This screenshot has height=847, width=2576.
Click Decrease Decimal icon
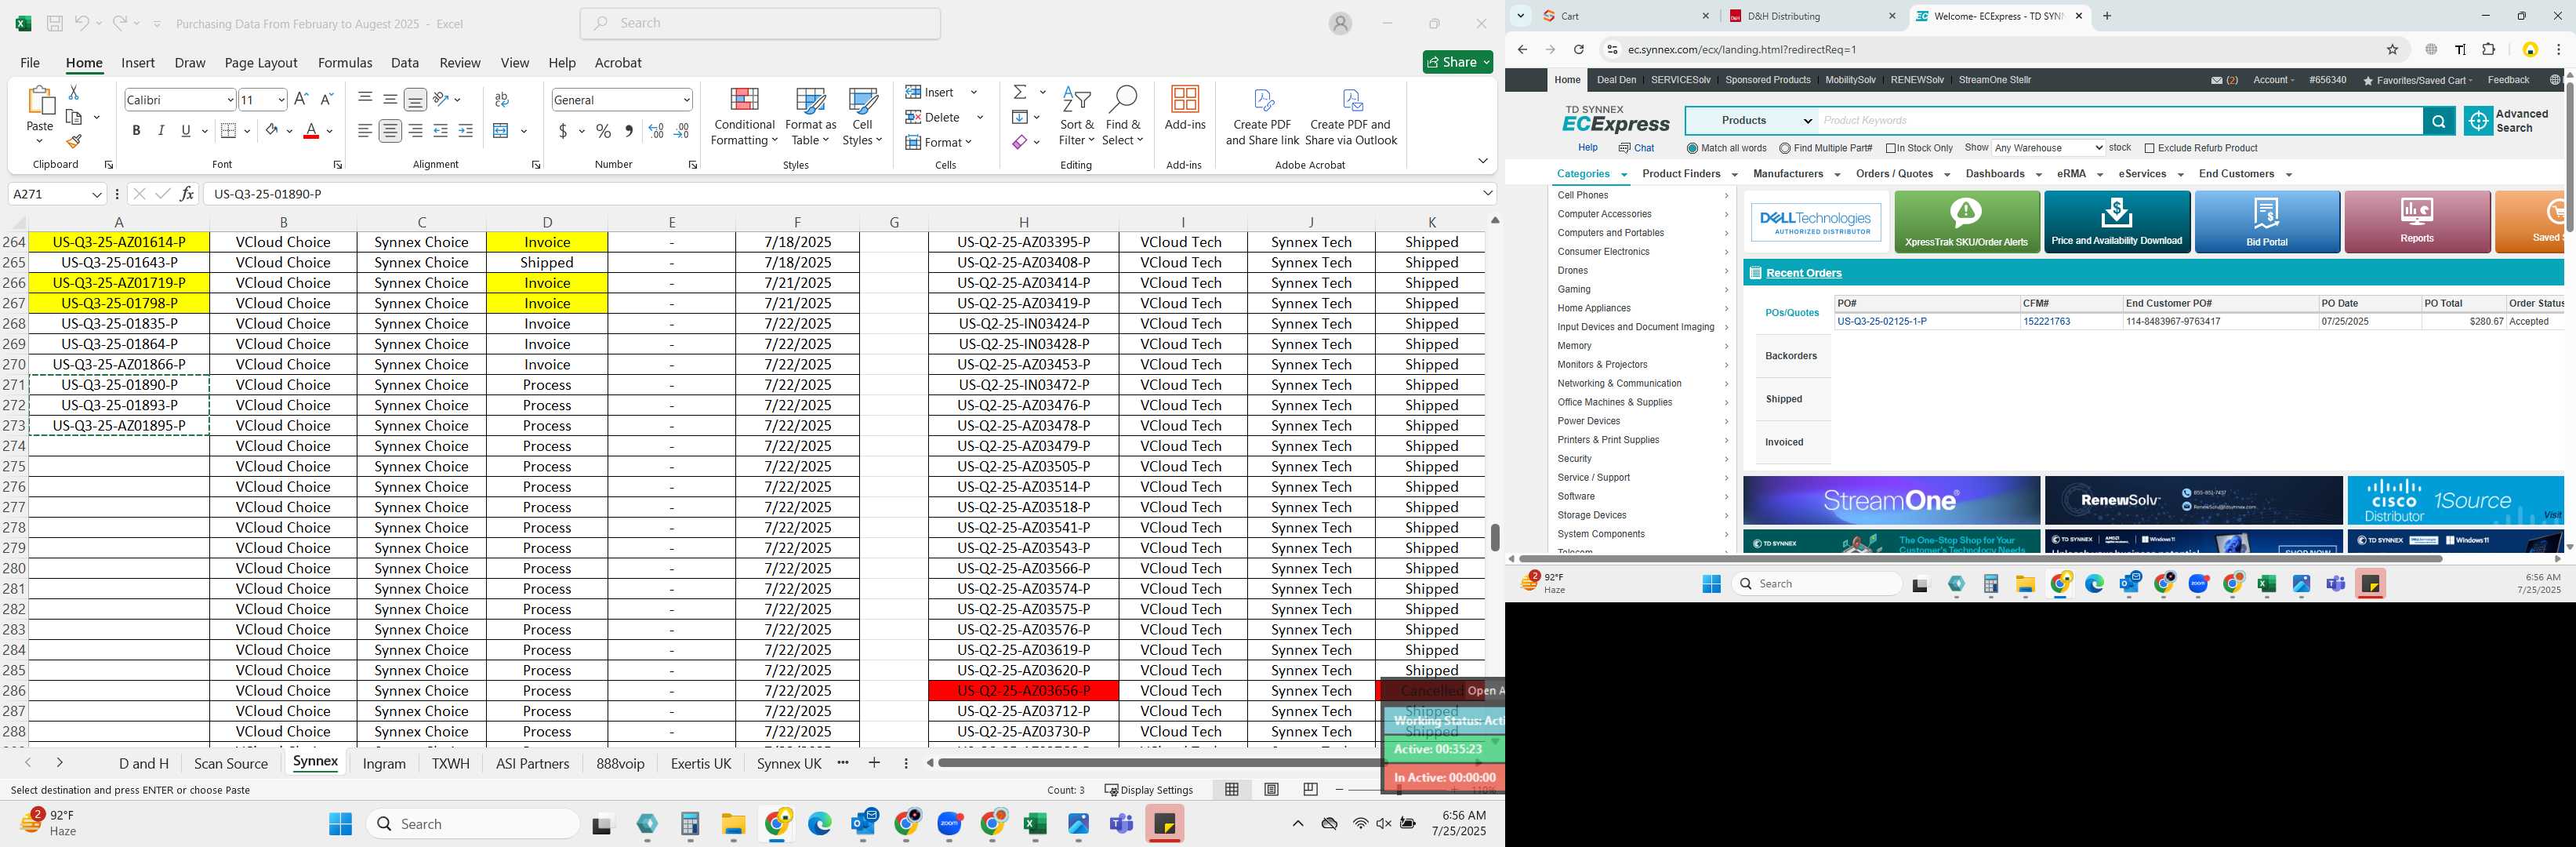pos(681,131)
